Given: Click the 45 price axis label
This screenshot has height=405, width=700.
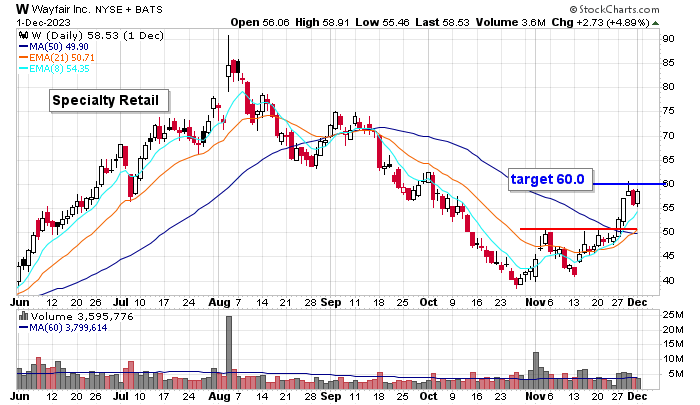Looking at the screenshot, I should [x=668, y=256].
